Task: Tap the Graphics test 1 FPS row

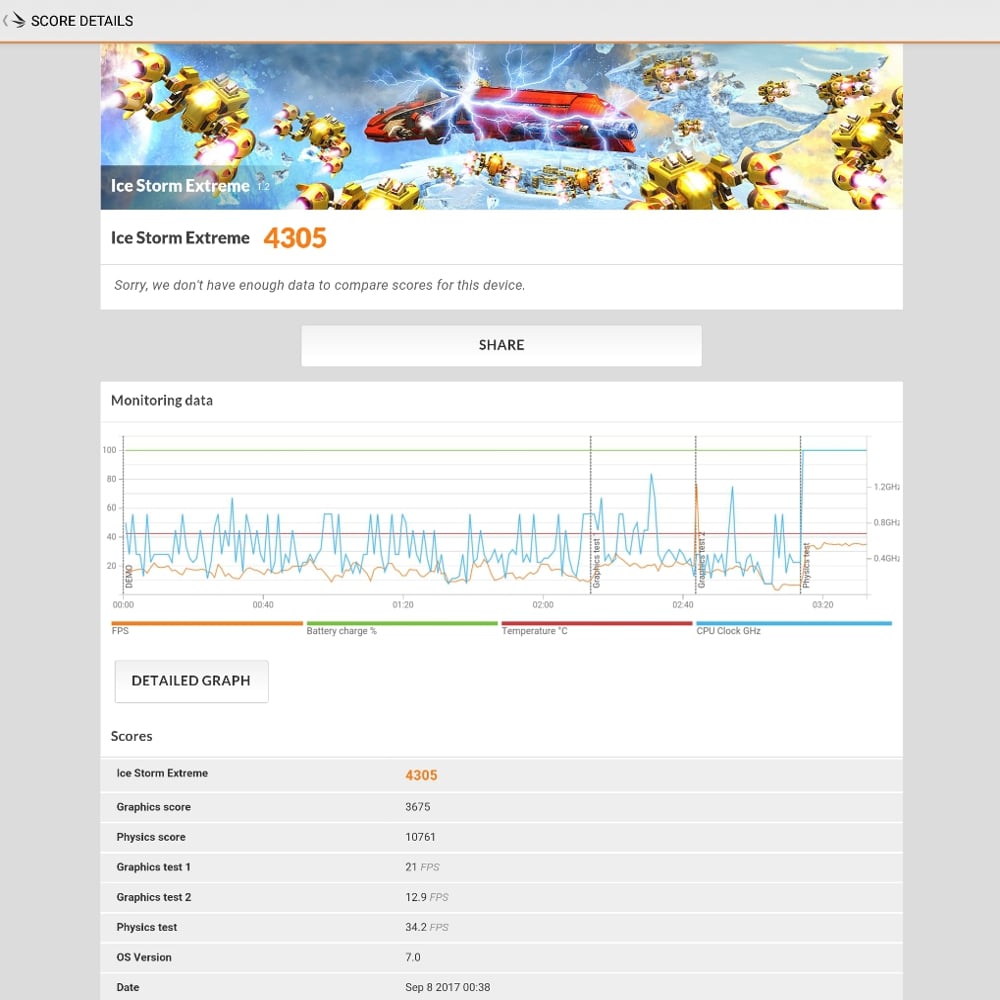Action: (501, 867)
